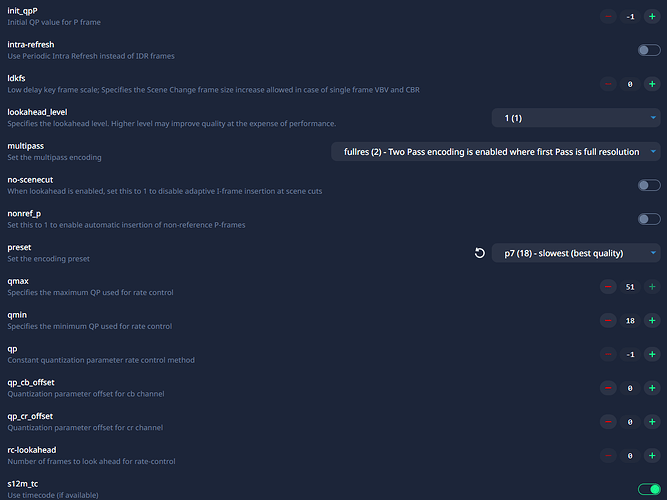Increase qp_cb_offset with plus icon
This screenshot has width=667, height=500.
(652, 388)
